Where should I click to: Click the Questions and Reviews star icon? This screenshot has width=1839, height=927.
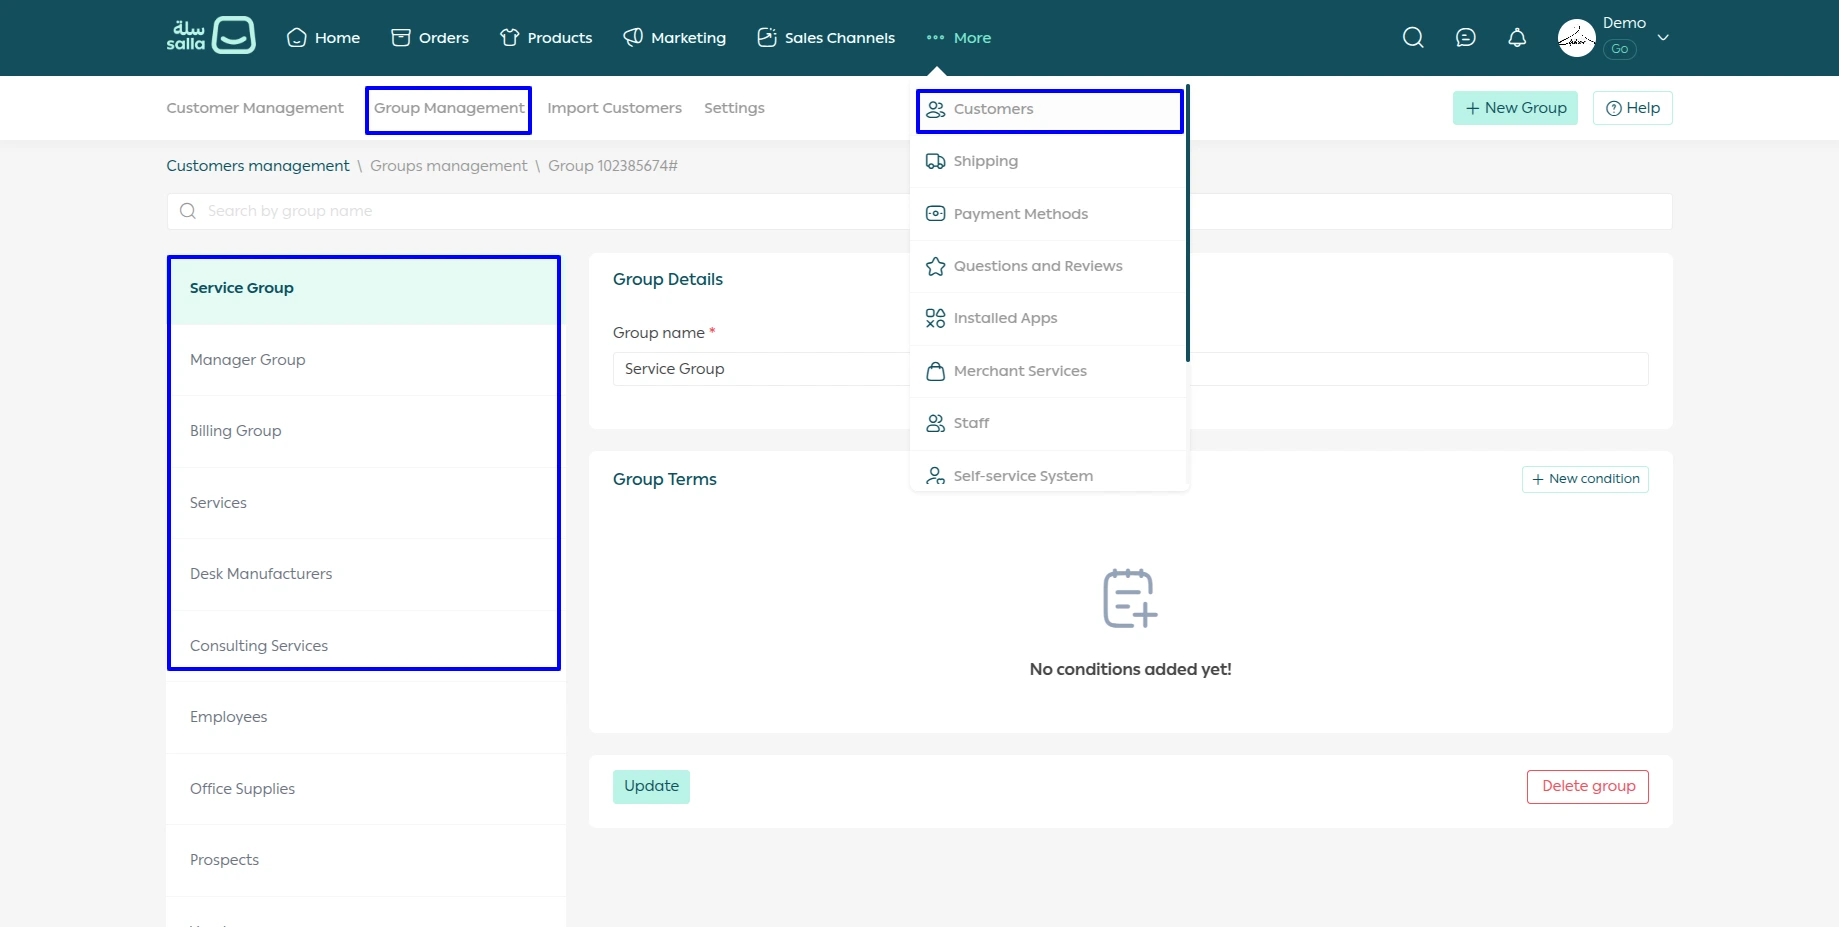pyautogui.click(x=935, y=266)
